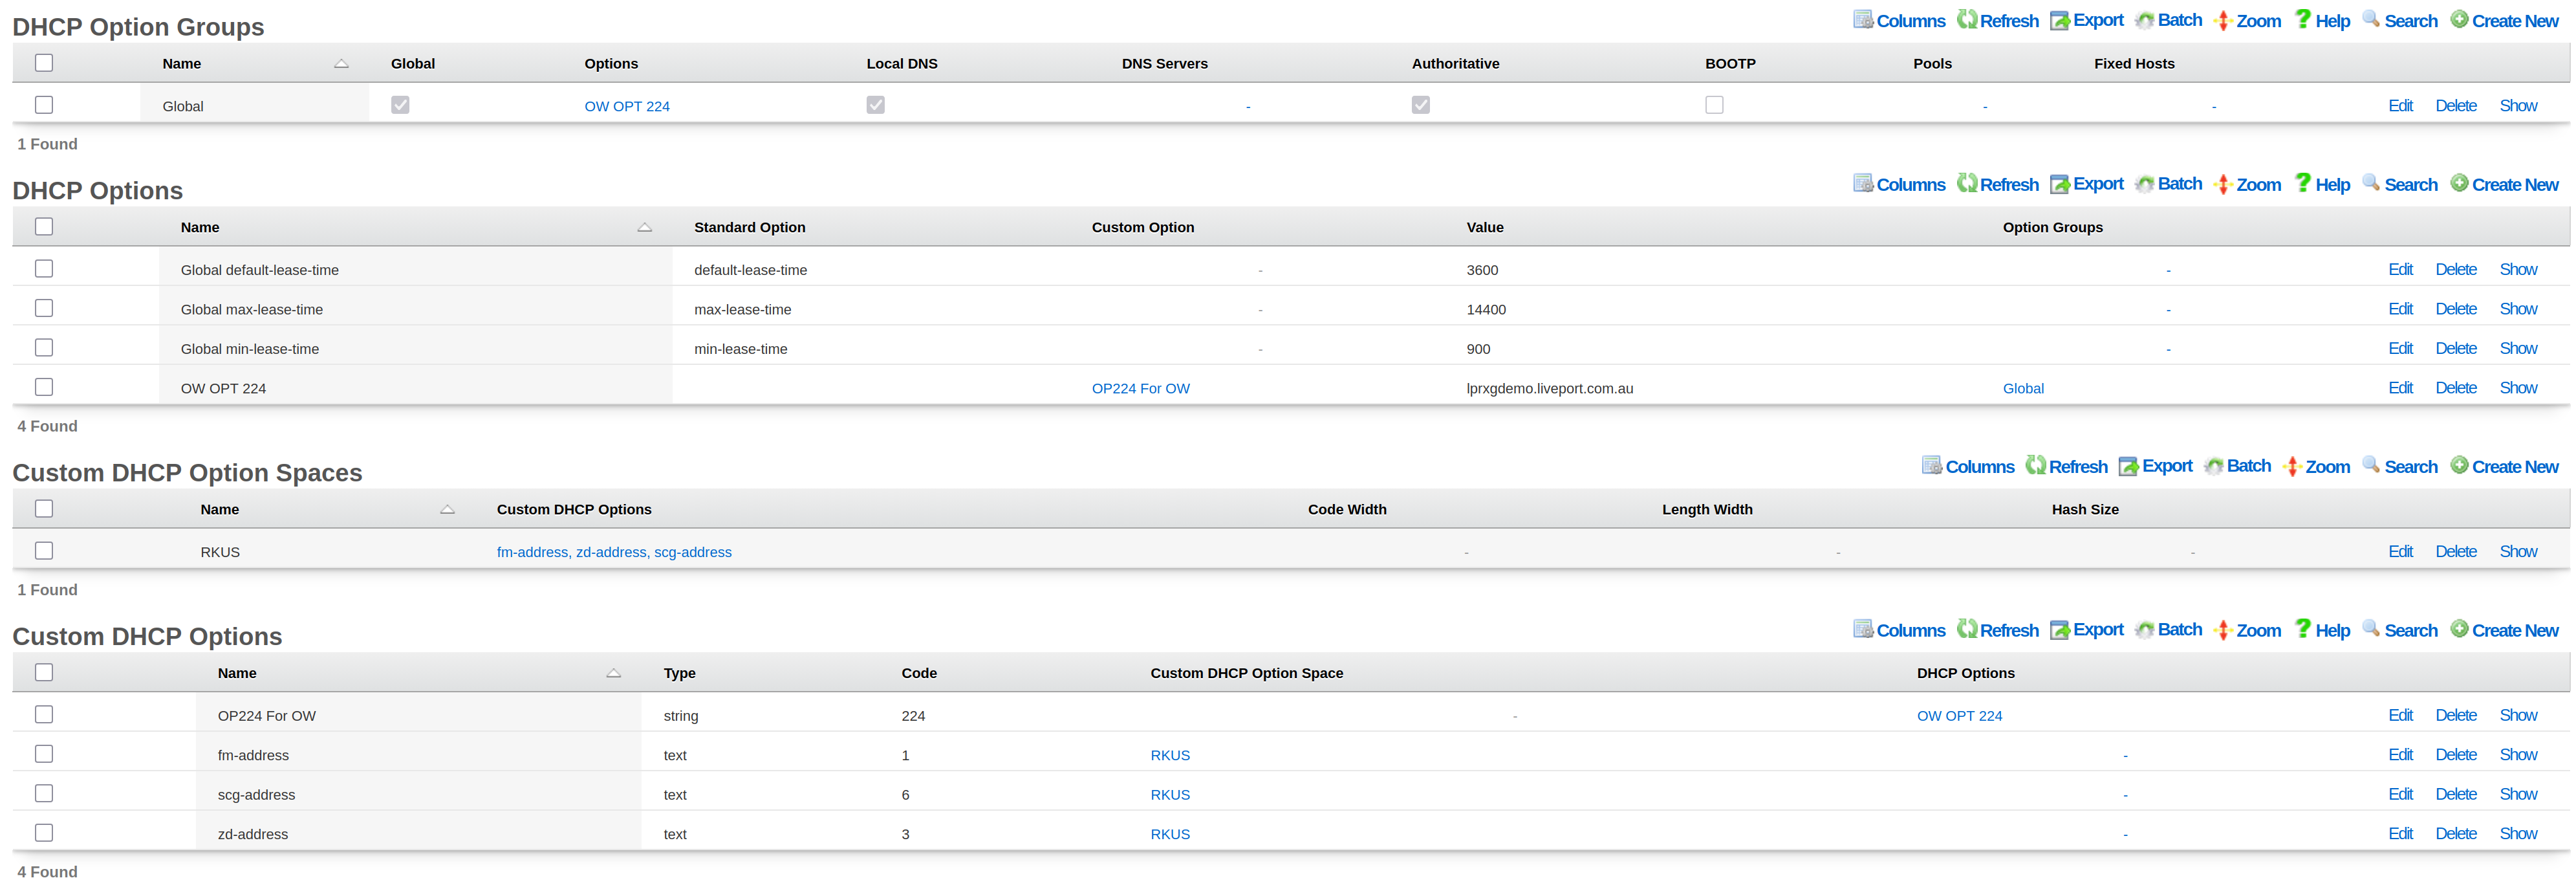2576x889 pixels.
Task: Open Global option group link for OW OPT 224
Action: point(2023,388)
